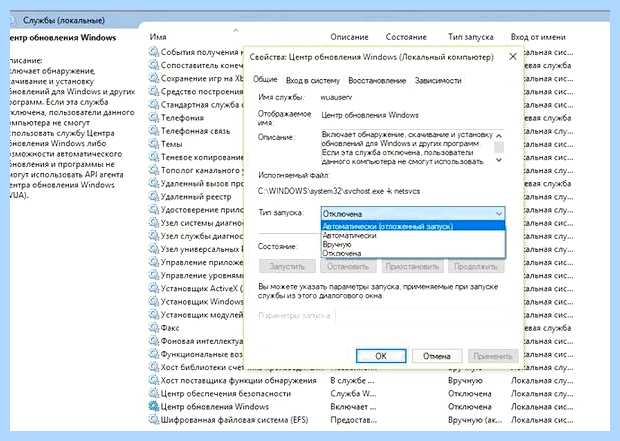Click the Применить button

(x=493, y=356)
